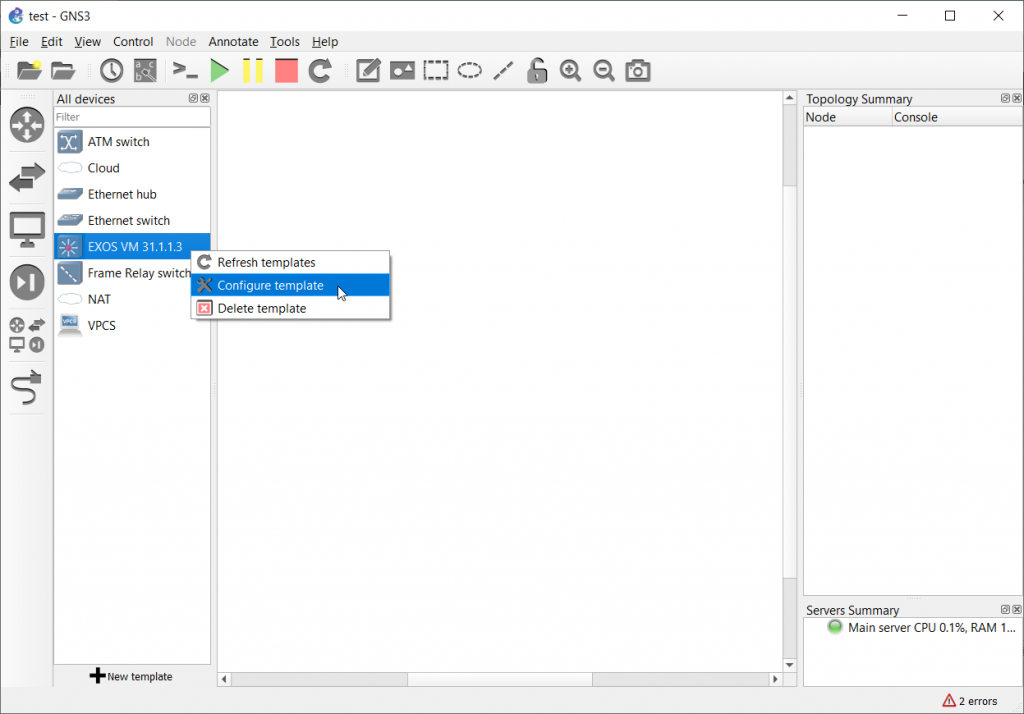1024x714 pixels.
Task: Toggle the lock/unlock items padlock icon
Action: point(537,70)
